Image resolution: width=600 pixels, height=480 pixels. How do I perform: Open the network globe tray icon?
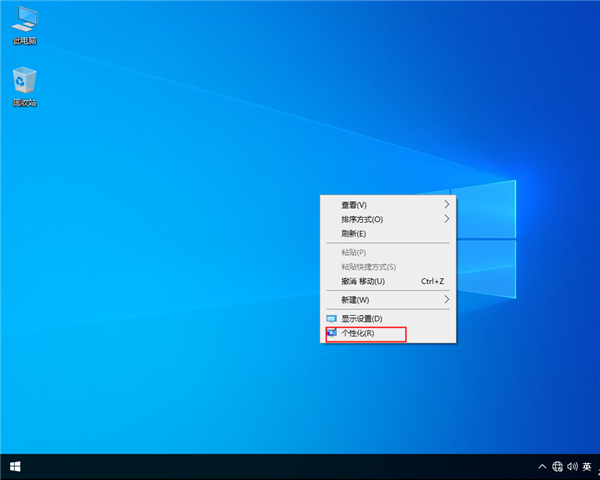pyautogui.click(x=557, y=467)
